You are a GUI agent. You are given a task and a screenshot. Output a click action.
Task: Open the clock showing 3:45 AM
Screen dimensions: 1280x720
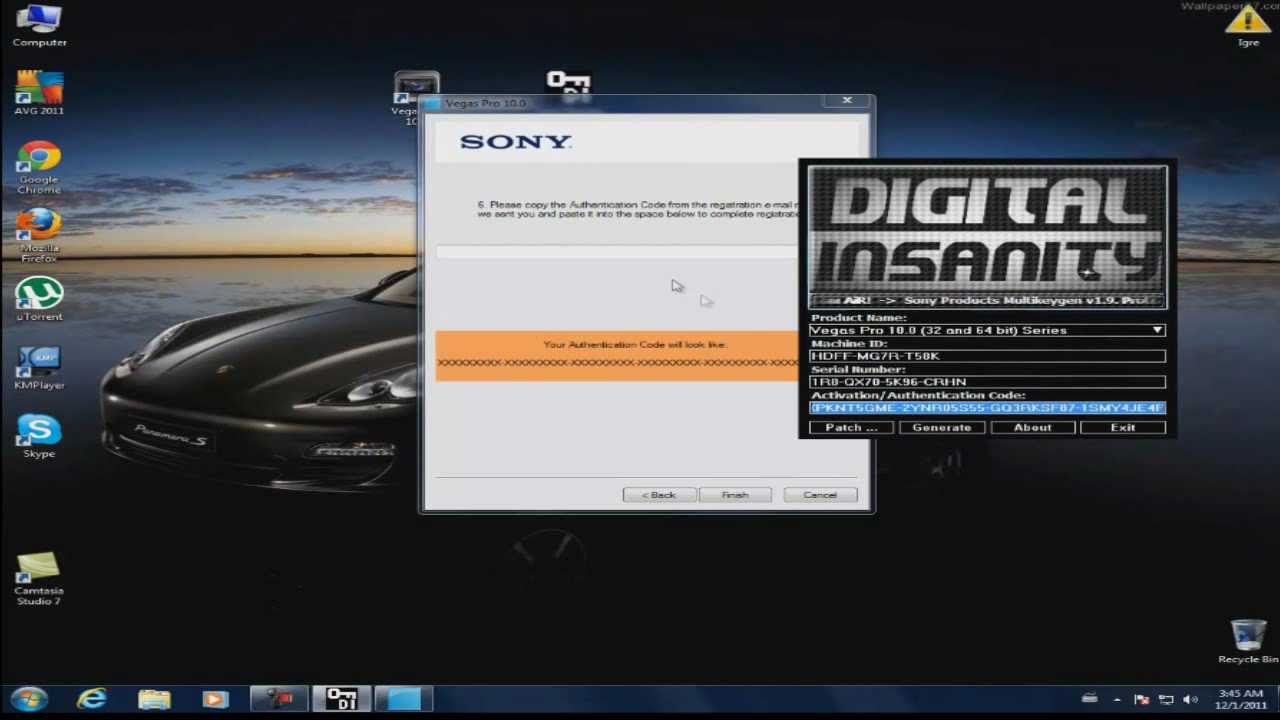[x=1240, y=699]
